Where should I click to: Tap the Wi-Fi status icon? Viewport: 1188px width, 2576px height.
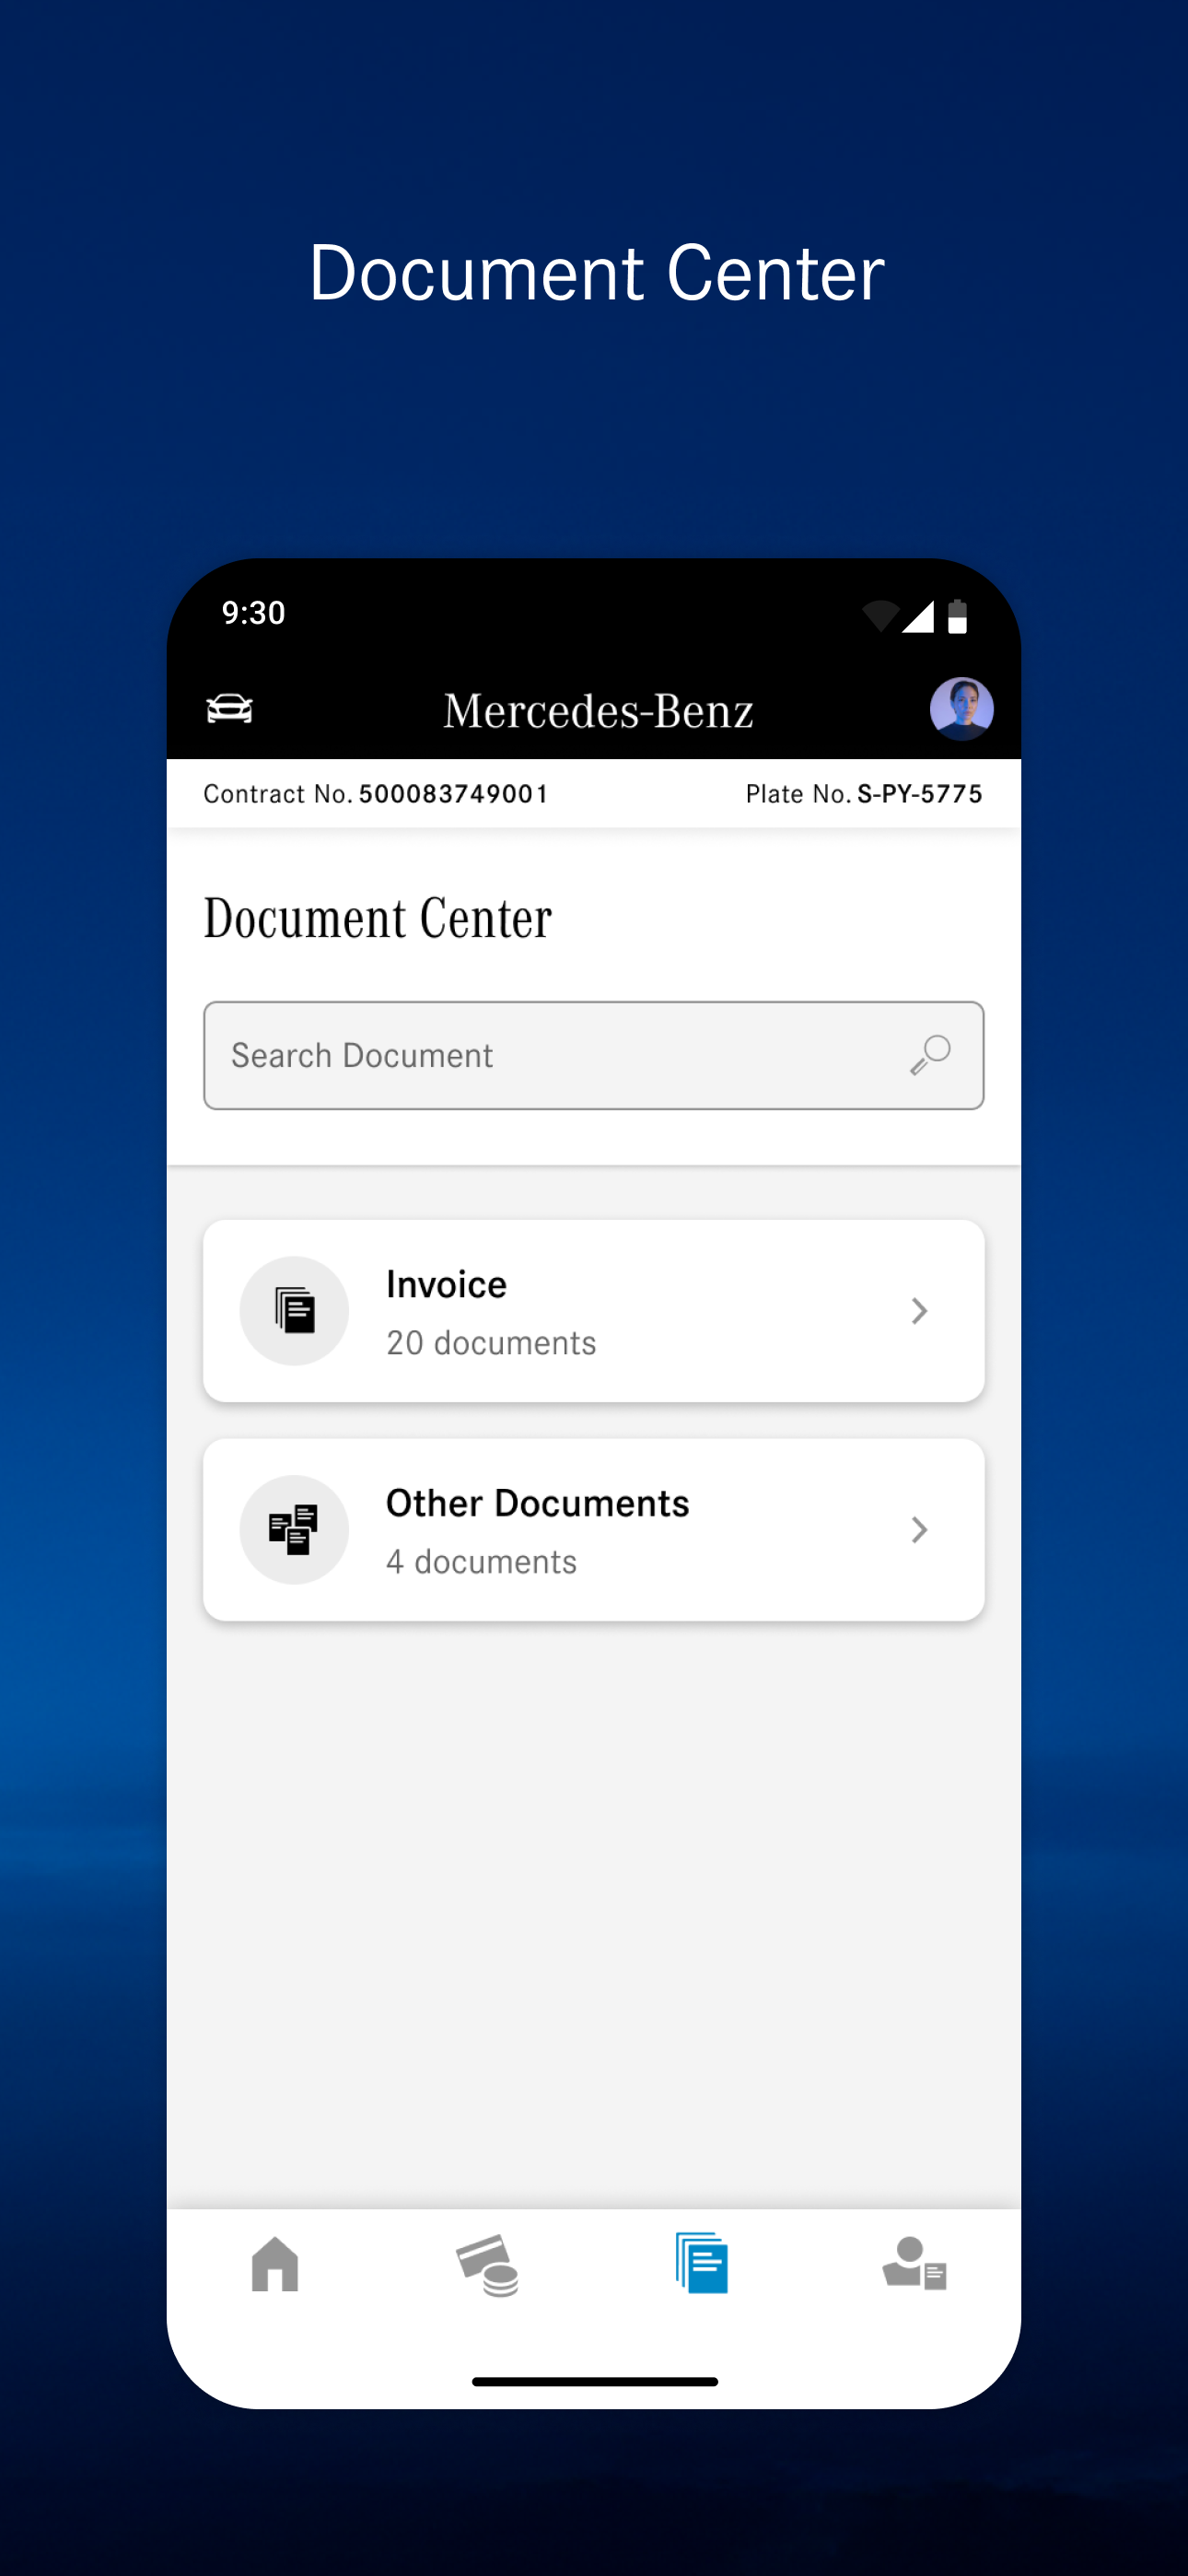tap(880, 616)
